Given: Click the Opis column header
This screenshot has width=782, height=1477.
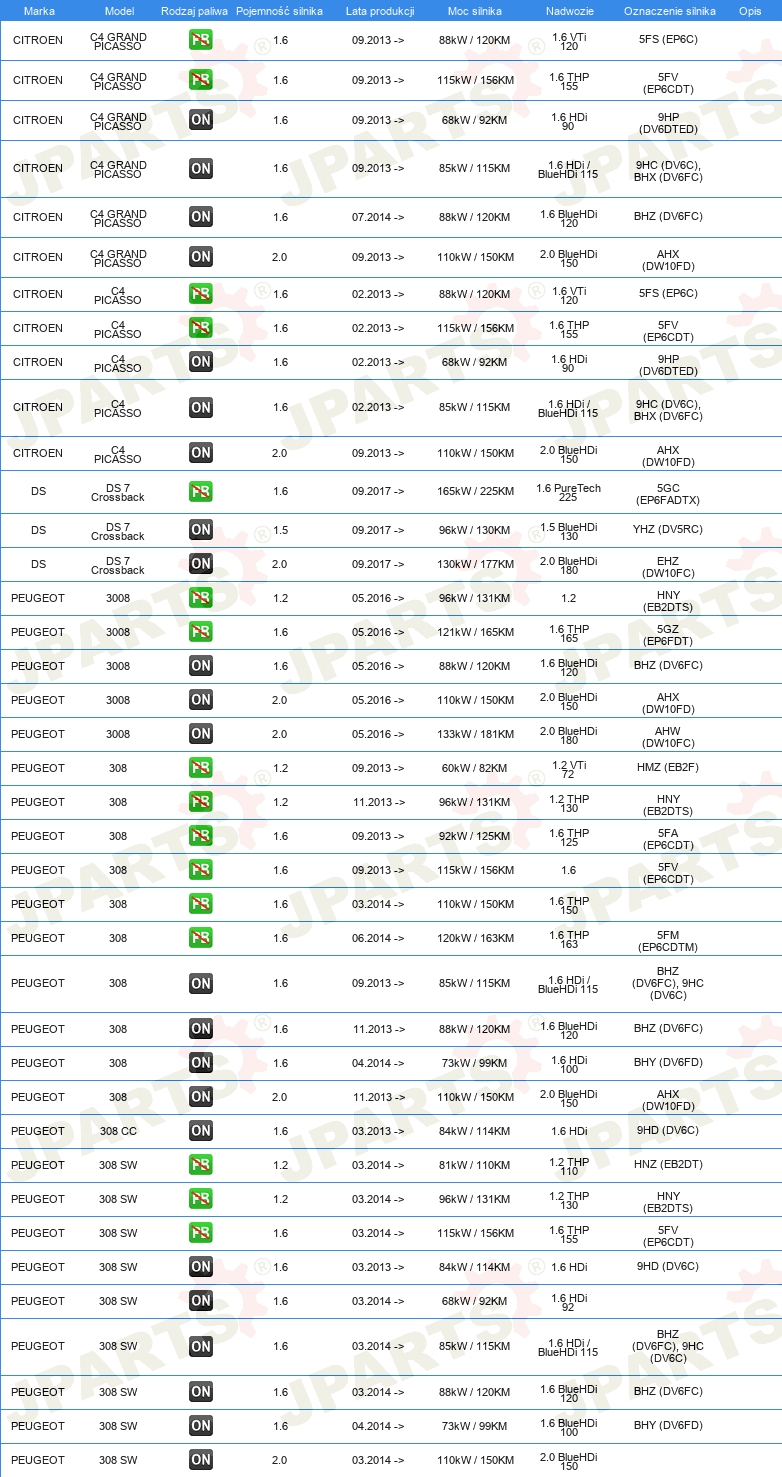Looking at the screenshot, I should click(x=749, y=10).
